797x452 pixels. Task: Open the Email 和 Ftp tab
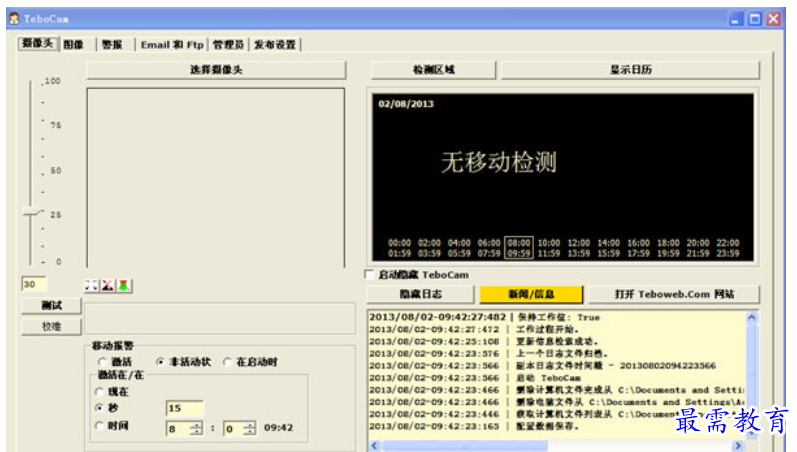[x=172, y=45]
